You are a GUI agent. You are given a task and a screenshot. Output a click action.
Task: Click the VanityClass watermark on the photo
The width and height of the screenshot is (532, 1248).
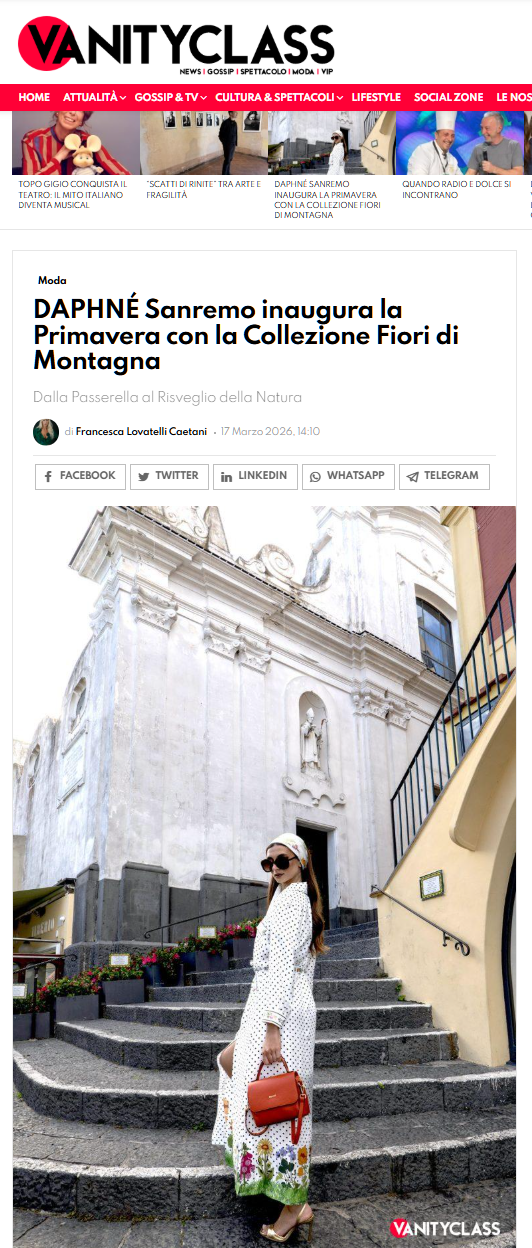coord(445,1227)
